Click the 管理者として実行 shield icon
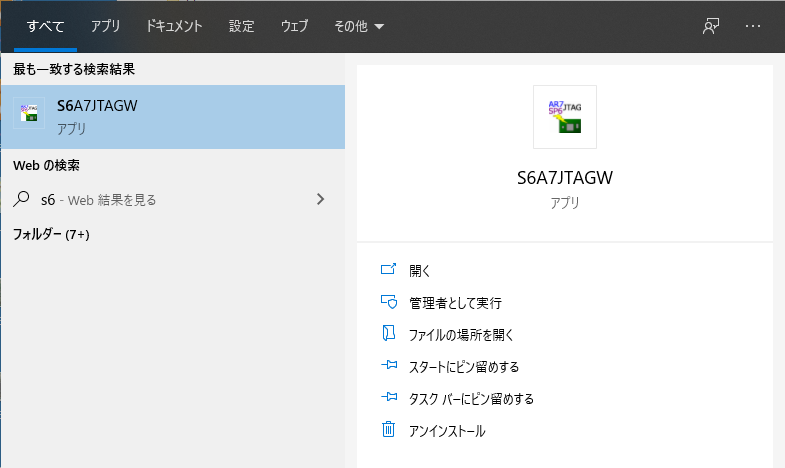785x468 pixels. coord(389,302)
